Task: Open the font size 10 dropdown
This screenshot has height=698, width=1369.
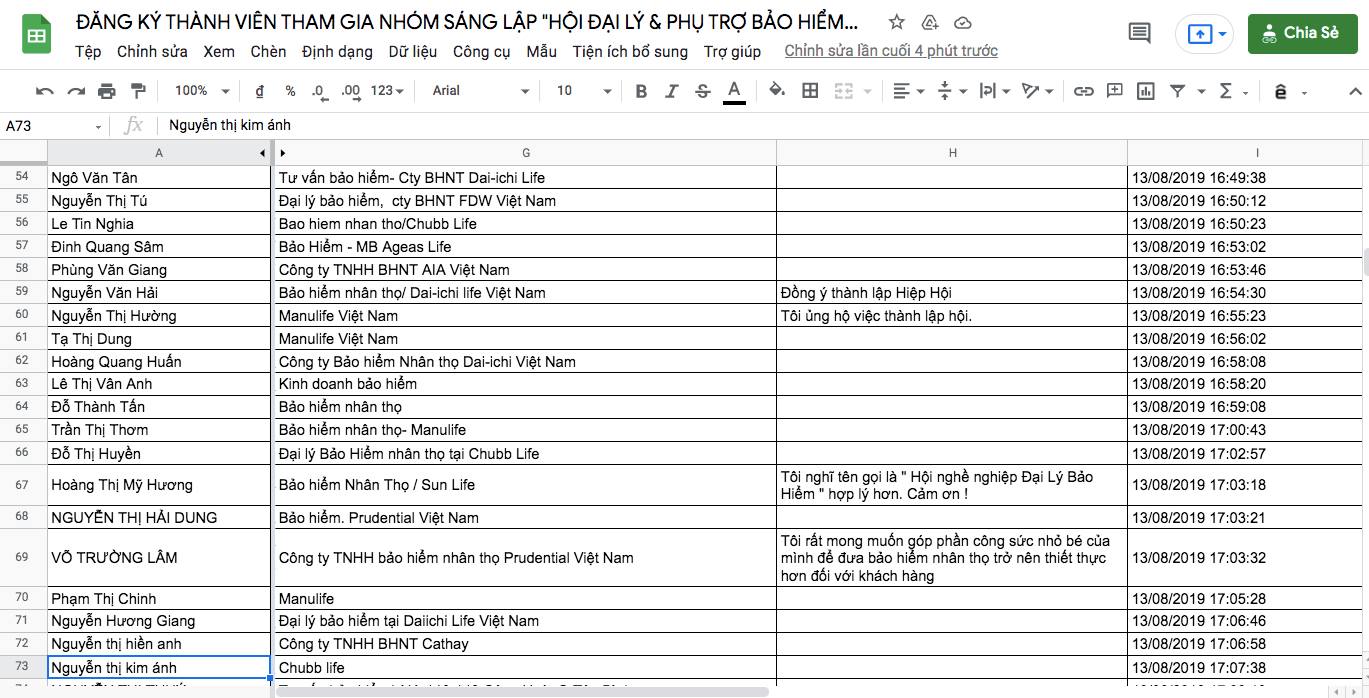Action: pos(584,91)
